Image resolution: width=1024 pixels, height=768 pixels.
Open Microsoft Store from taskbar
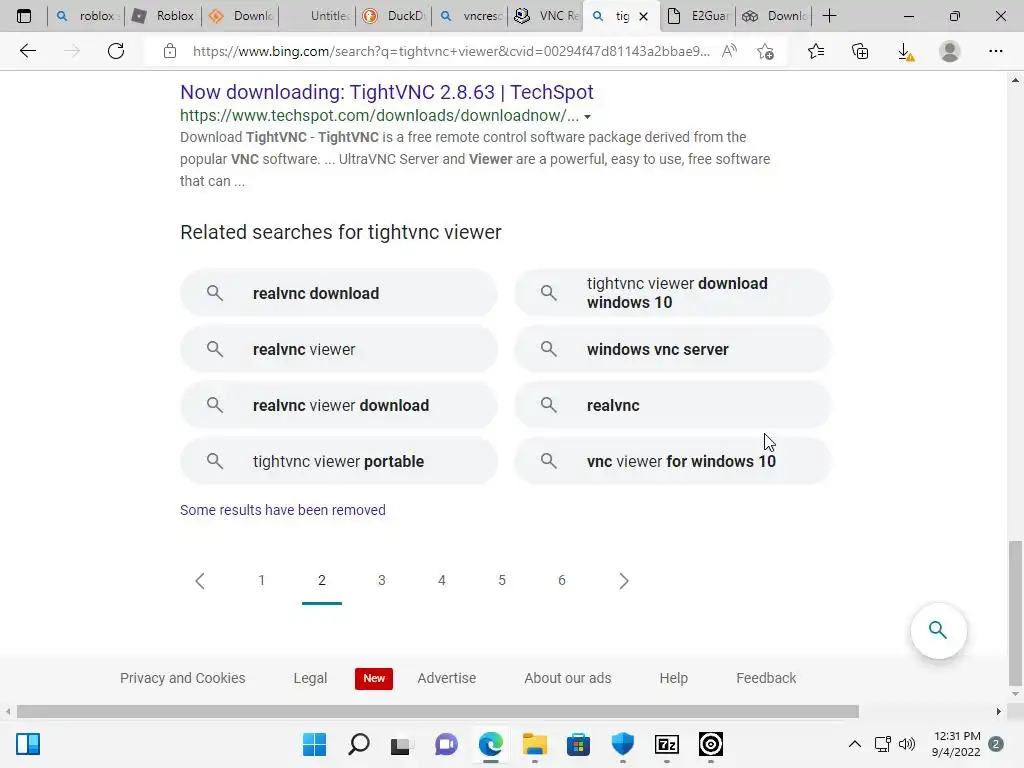tap(578, 744)
